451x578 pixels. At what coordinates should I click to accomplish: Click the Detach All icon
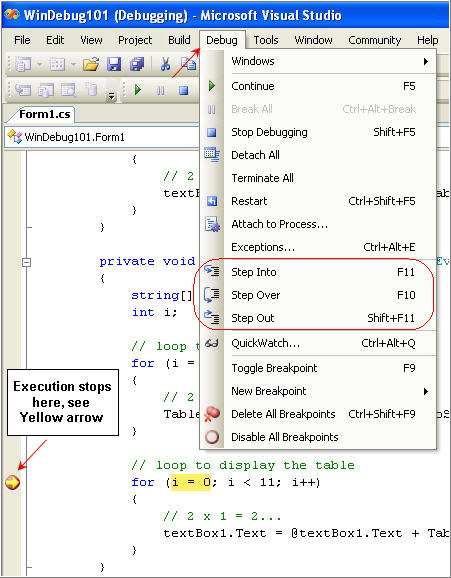click(212, 154)
